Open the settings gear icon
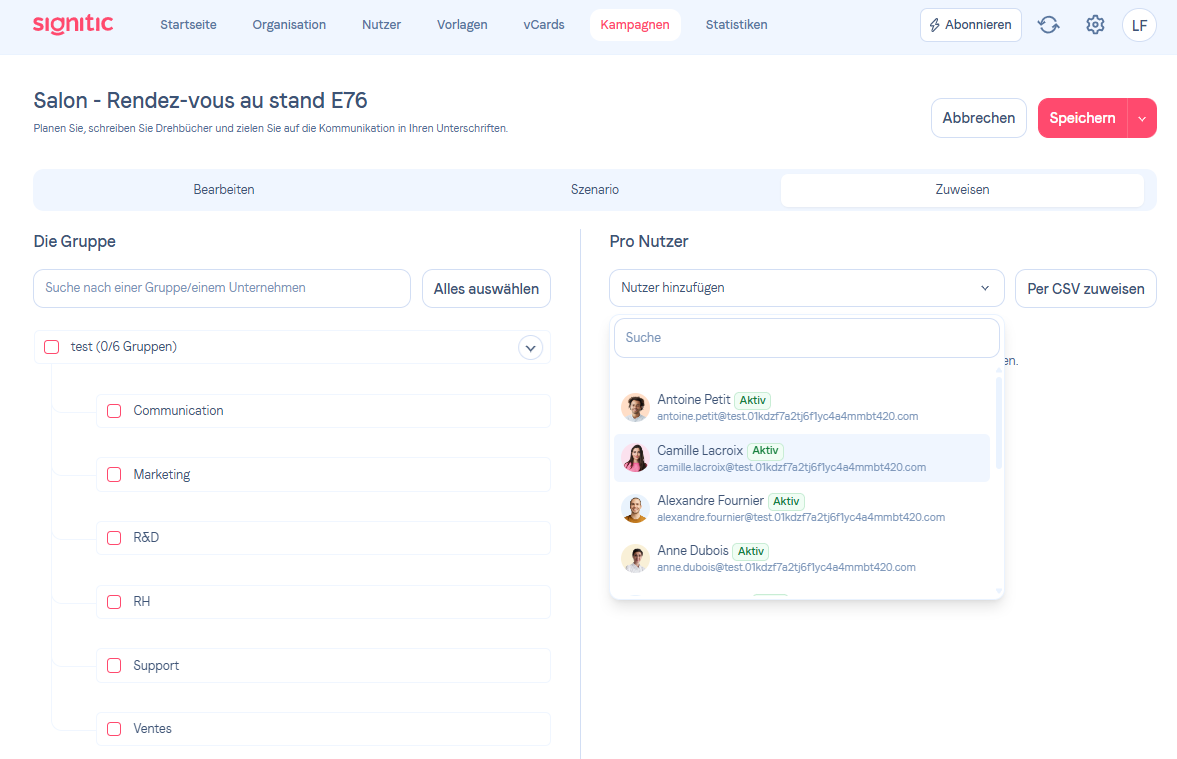 point(1095,25)
